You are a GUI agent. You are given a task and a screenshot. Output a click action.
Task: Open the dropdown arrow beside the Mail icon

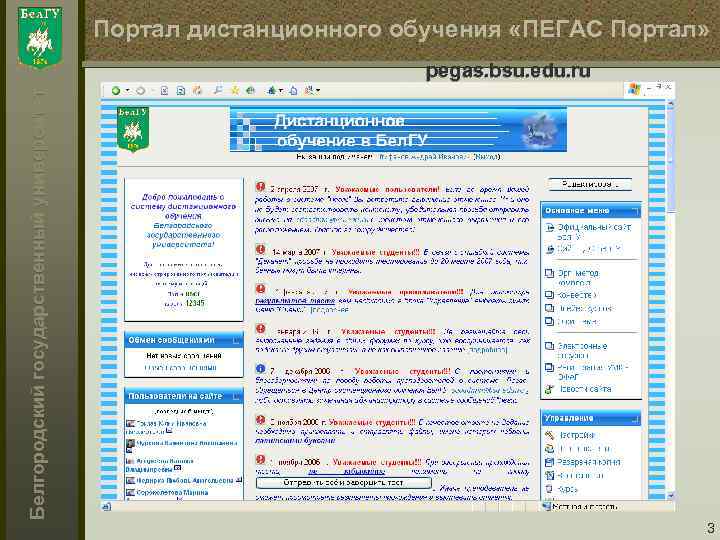(281, 91)
